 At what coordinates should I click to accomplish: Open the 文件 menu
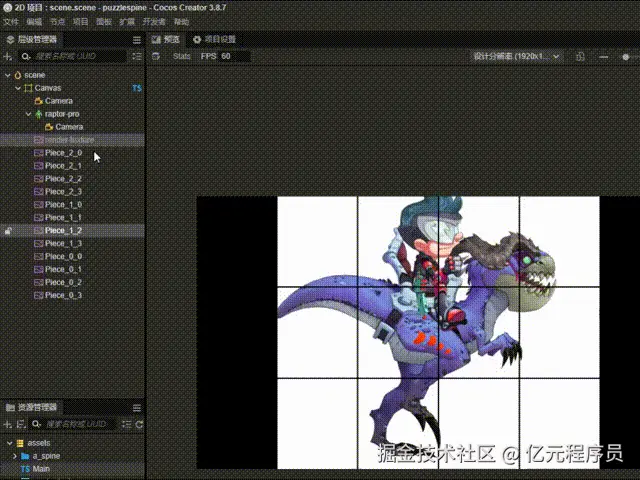(11, 22)
